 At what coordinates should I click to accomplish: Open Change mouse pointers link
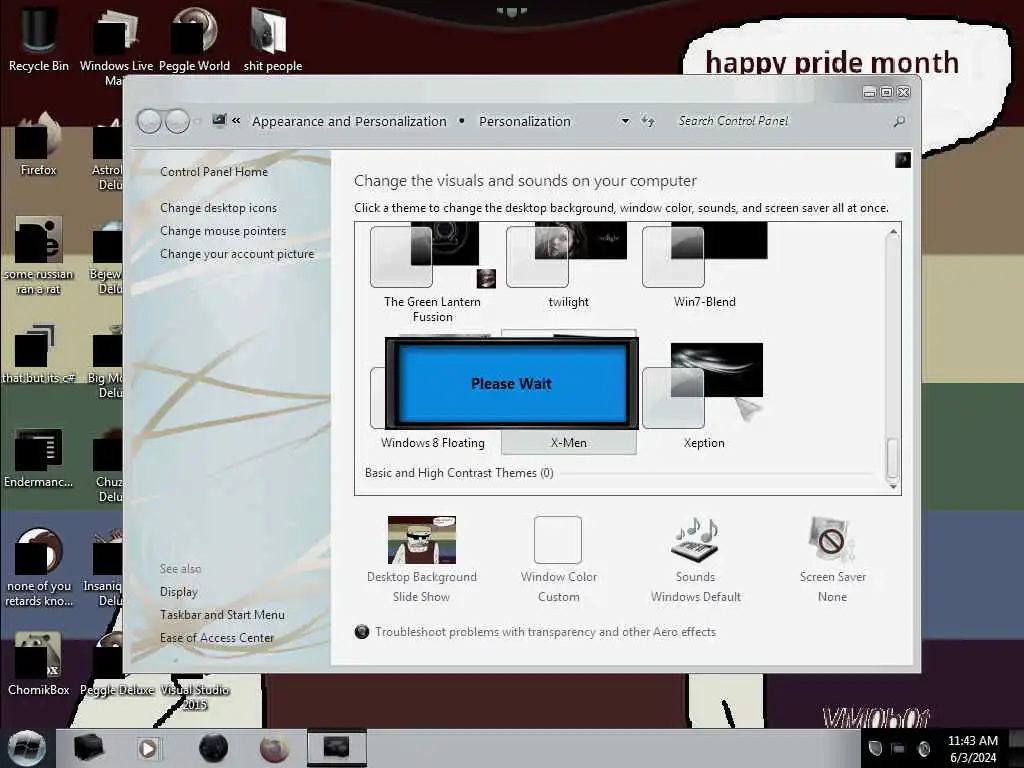pos(223,231)
